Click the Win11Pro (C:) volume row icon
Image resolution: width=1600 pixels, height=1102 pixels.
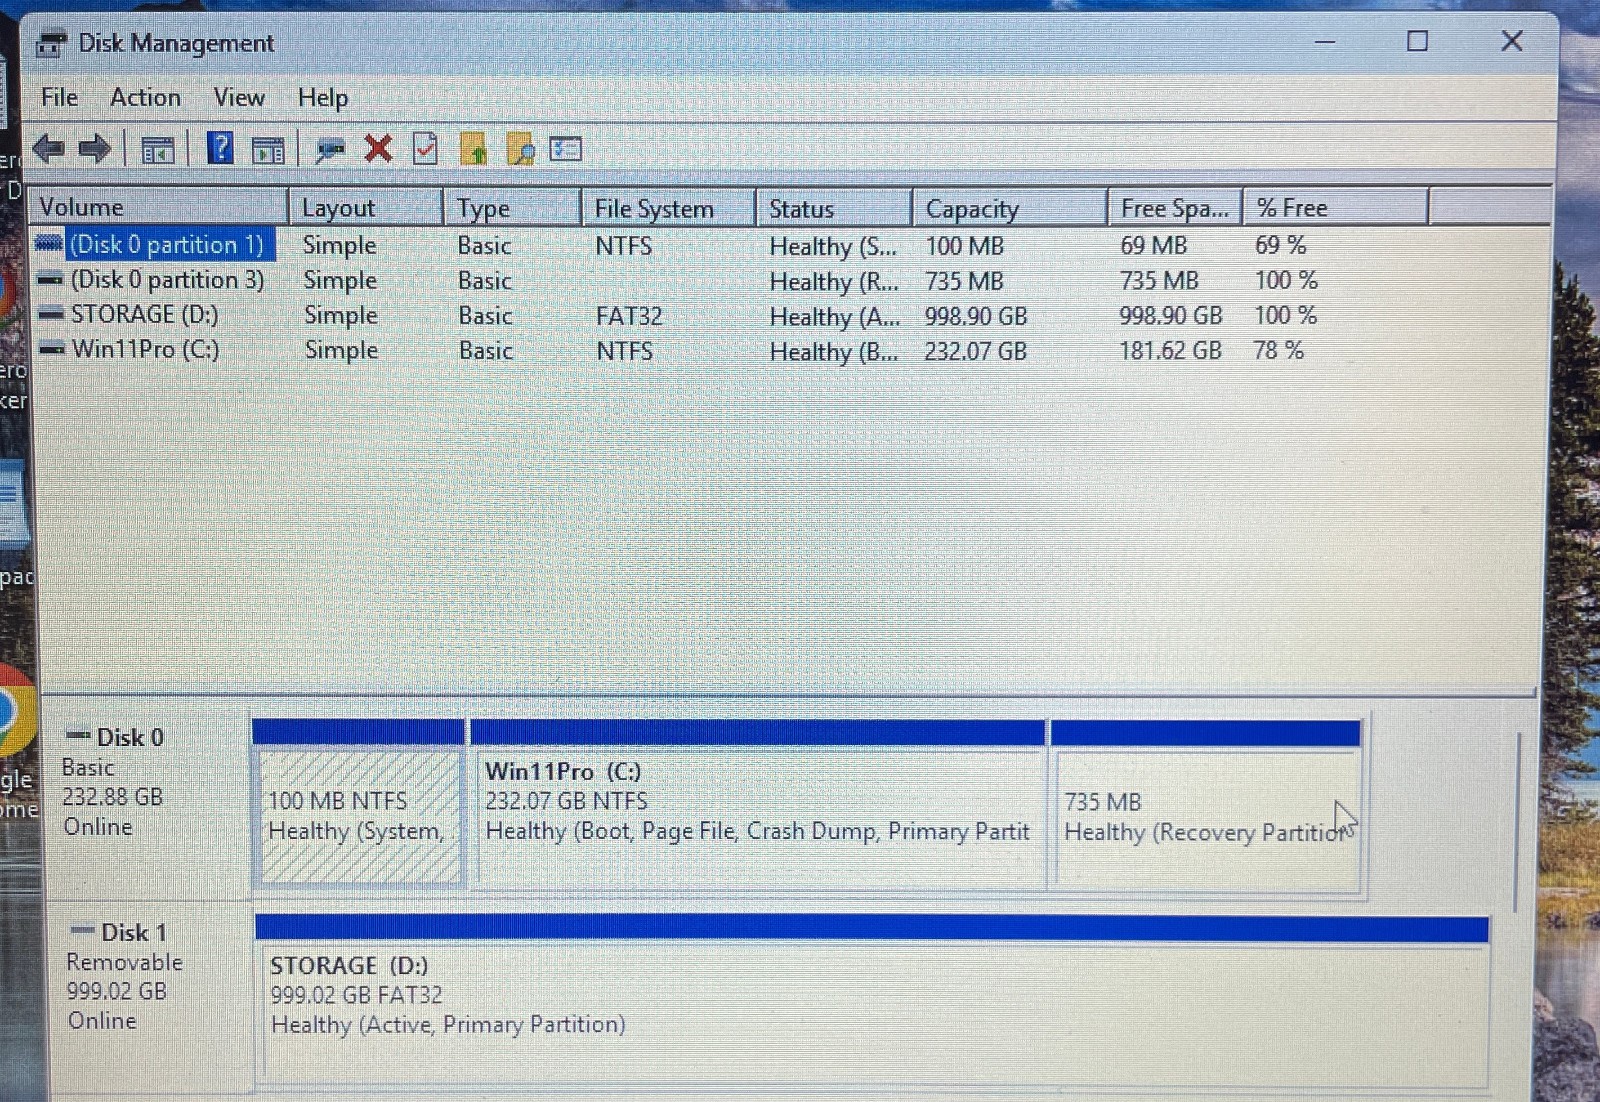click(x=51, y=350)
